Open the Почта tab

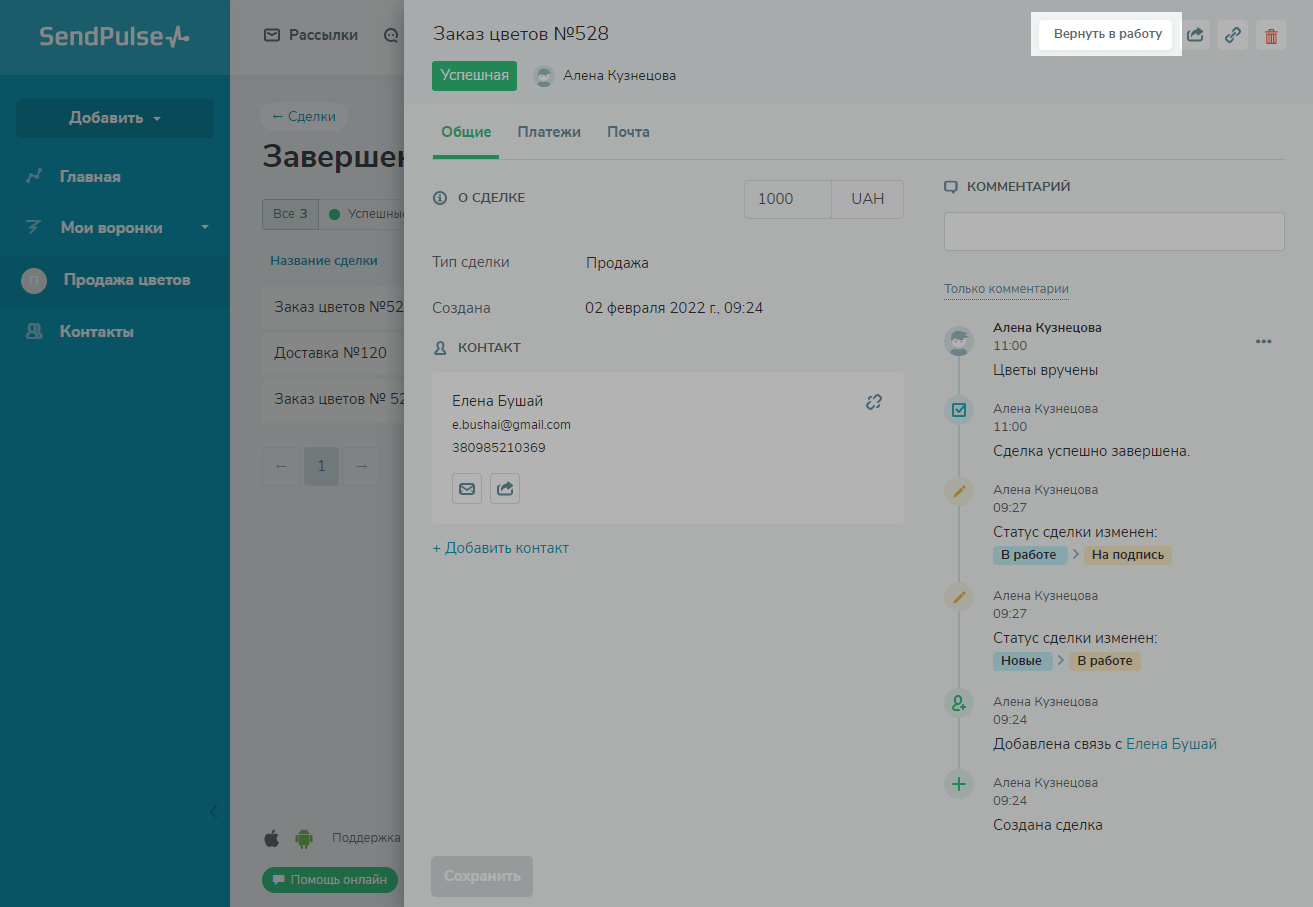628,132
